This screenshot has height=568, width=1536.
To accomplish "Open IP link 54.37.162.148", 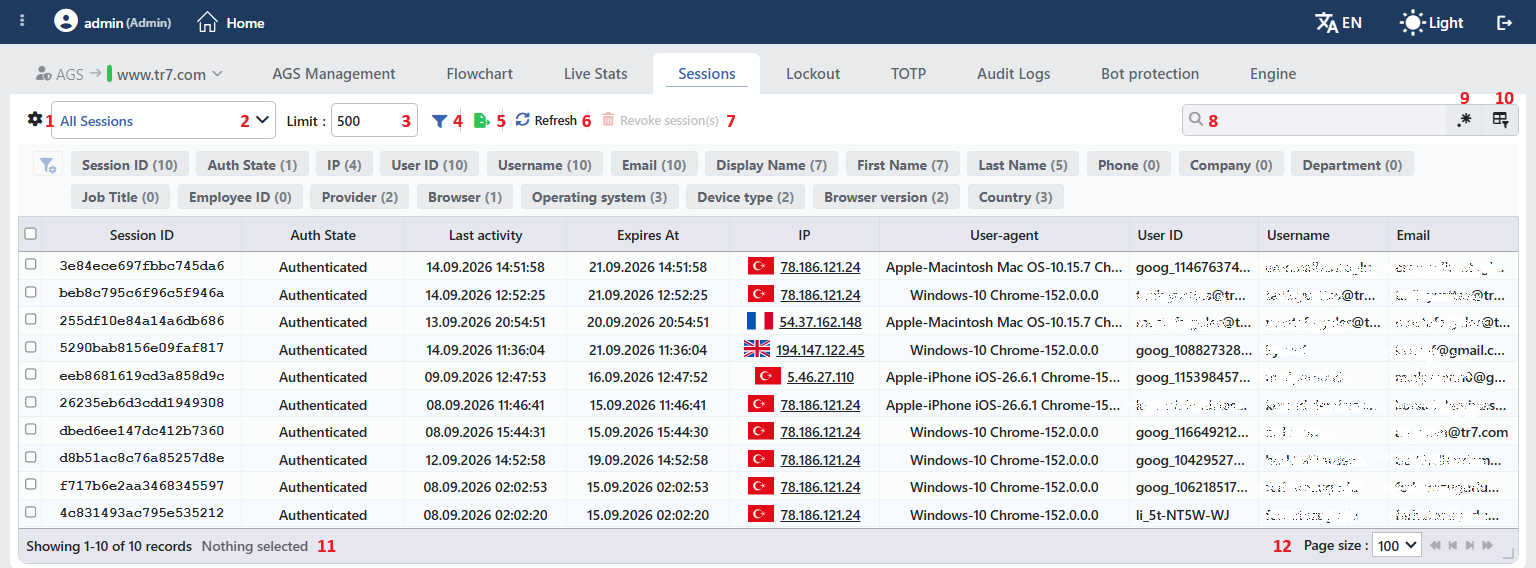I will coord(820,322).
